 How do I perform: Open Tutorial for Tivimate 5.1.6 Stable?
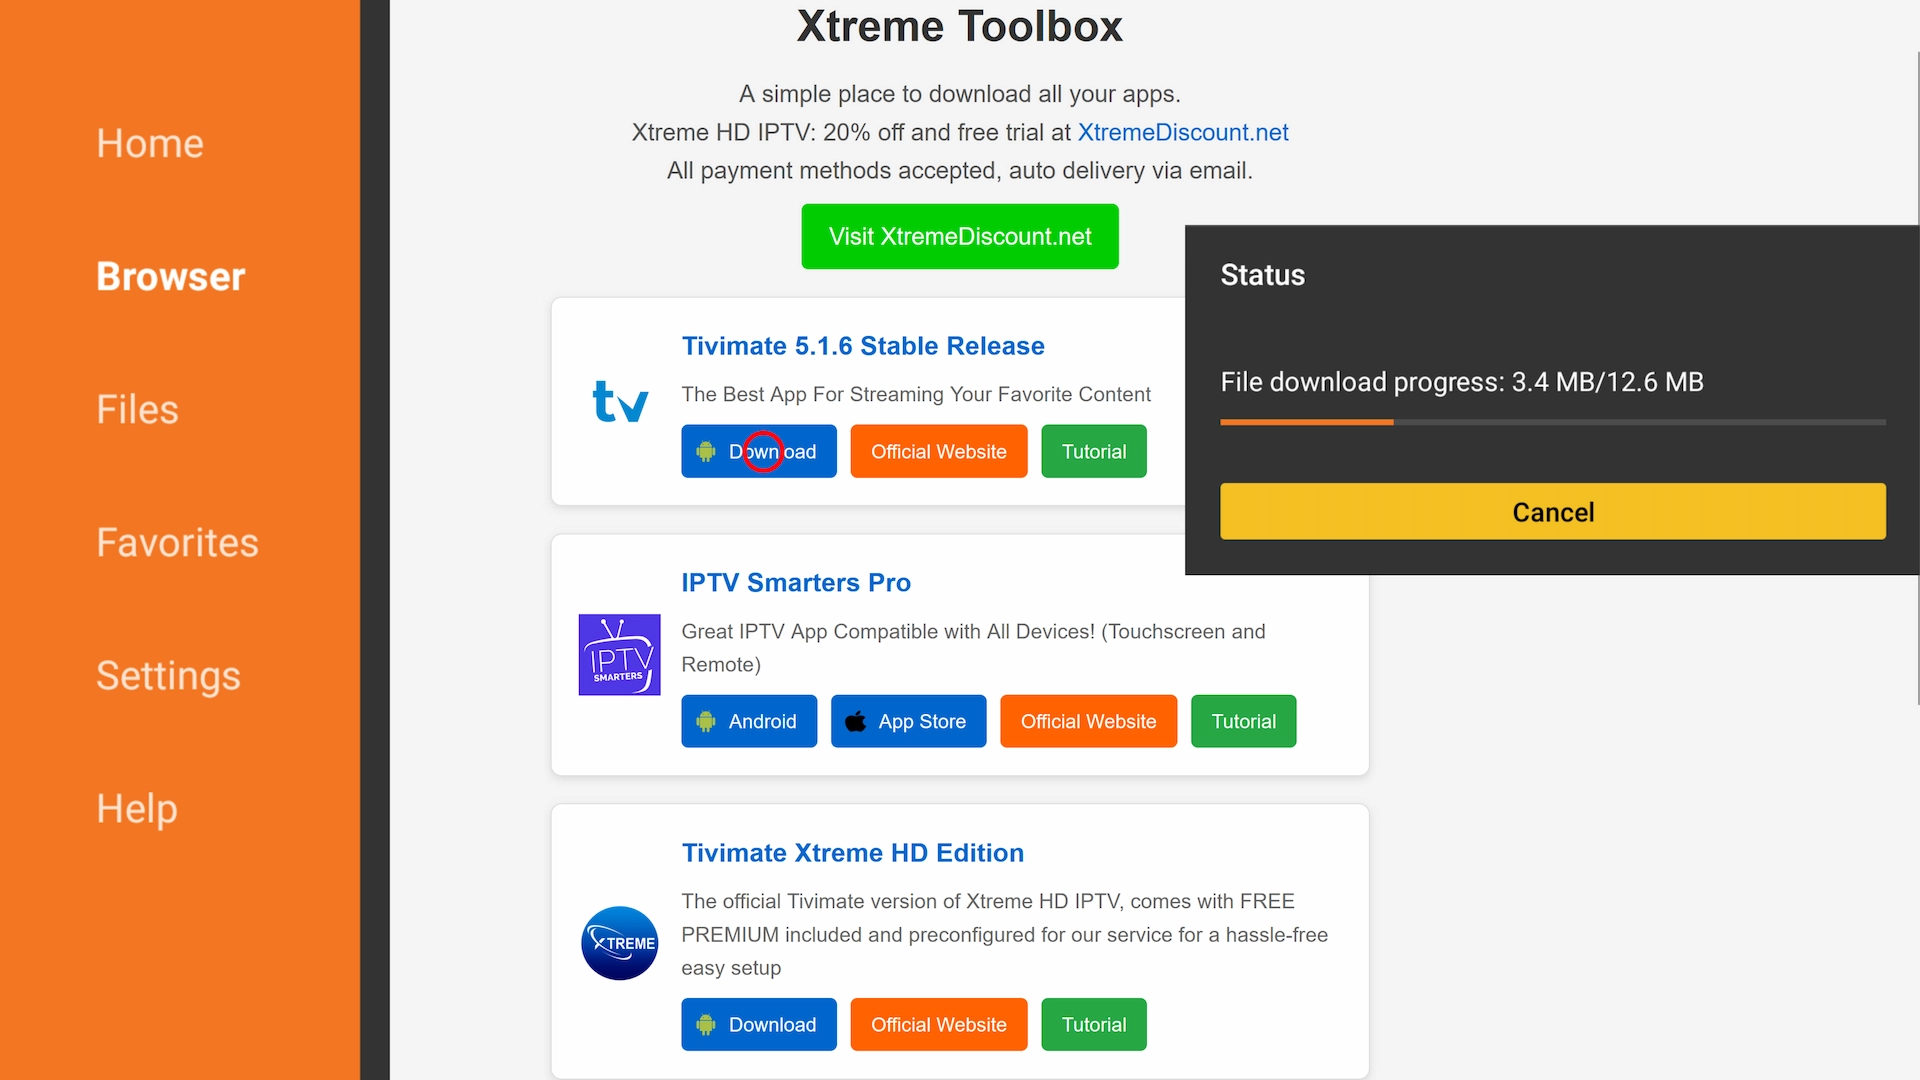(x=1094, y=451)
